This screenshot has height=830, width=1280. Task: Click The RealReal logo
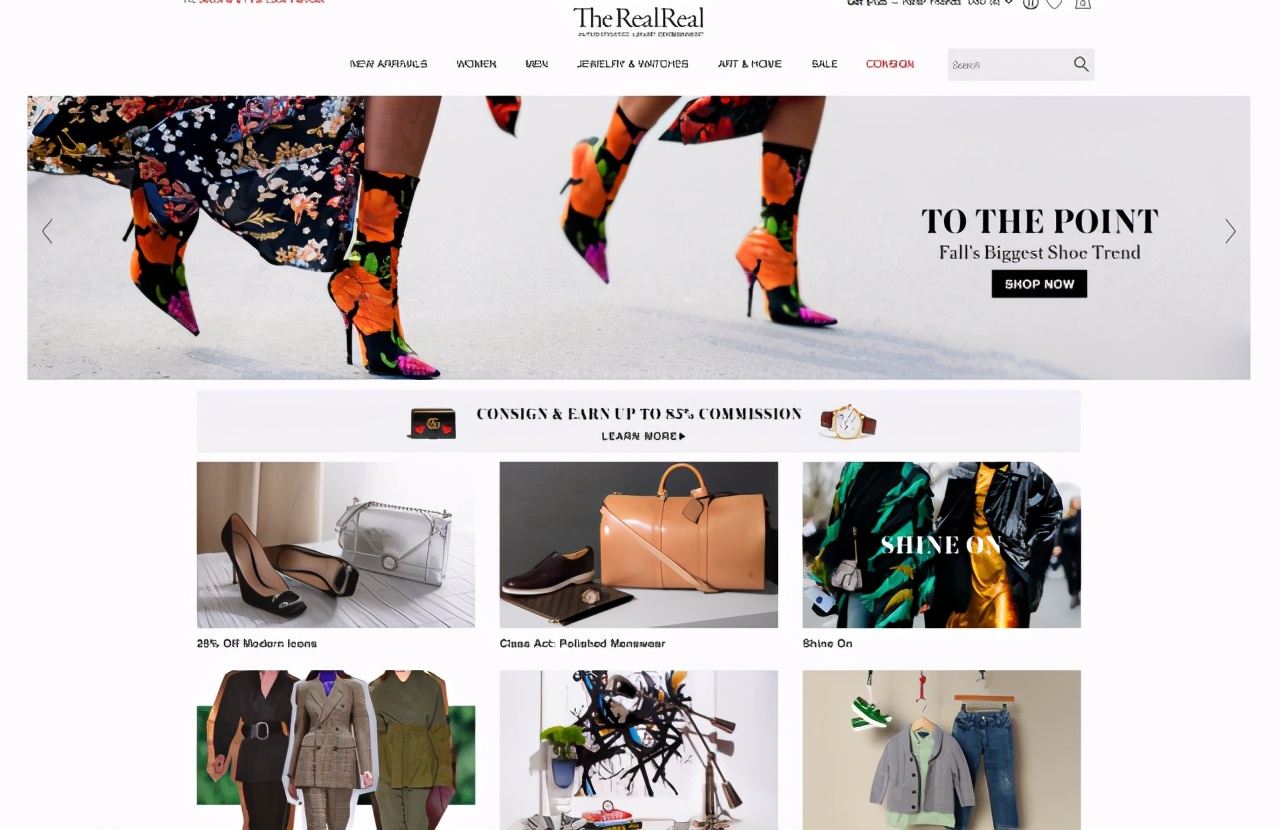639,21
